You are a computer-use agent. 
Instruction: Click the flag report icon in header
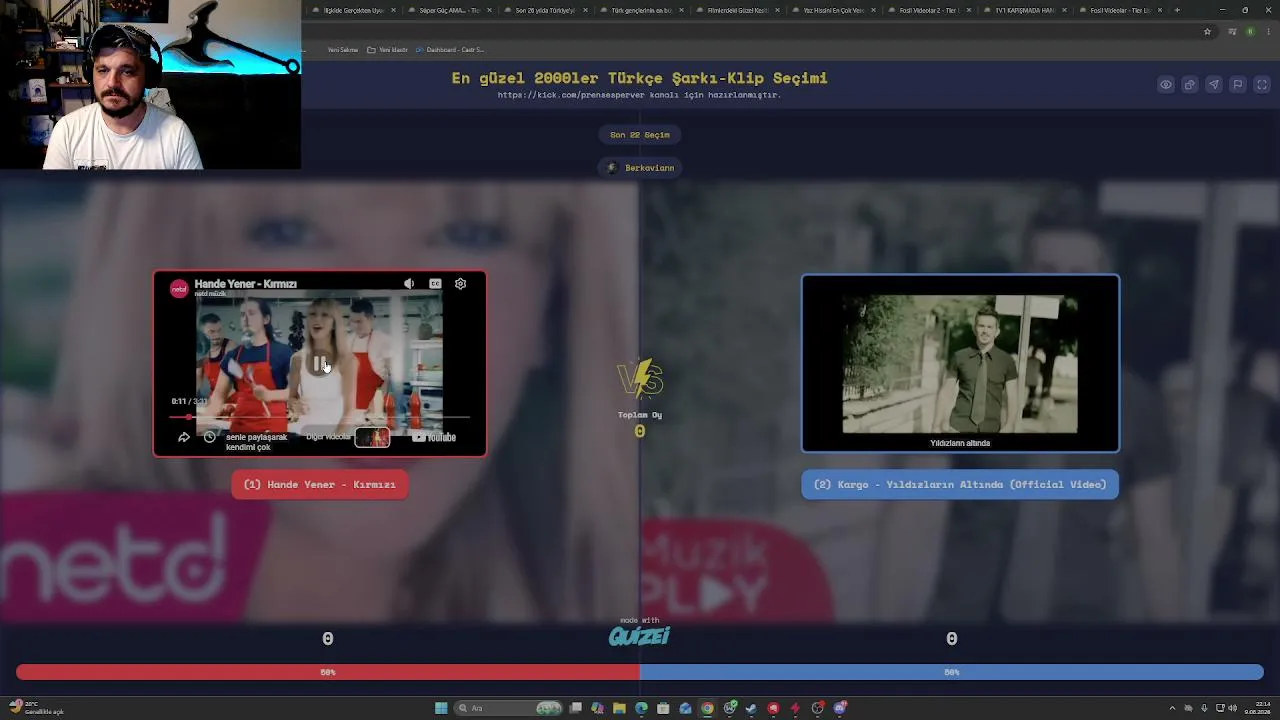tap(1238, 85)
